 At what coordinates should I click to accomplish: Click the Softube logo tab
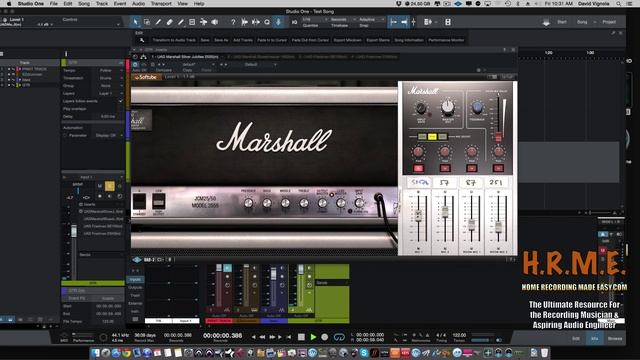click(146, 77)
